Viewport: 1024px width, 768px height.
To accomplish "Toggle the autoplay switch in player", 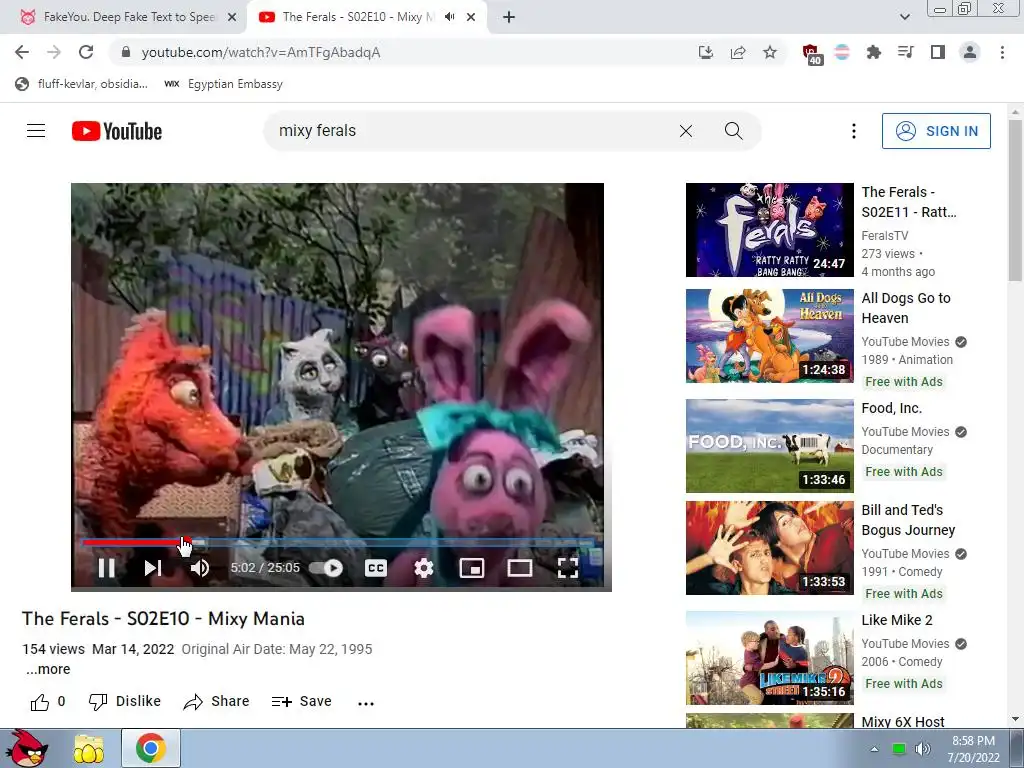I will coord(327,568).
